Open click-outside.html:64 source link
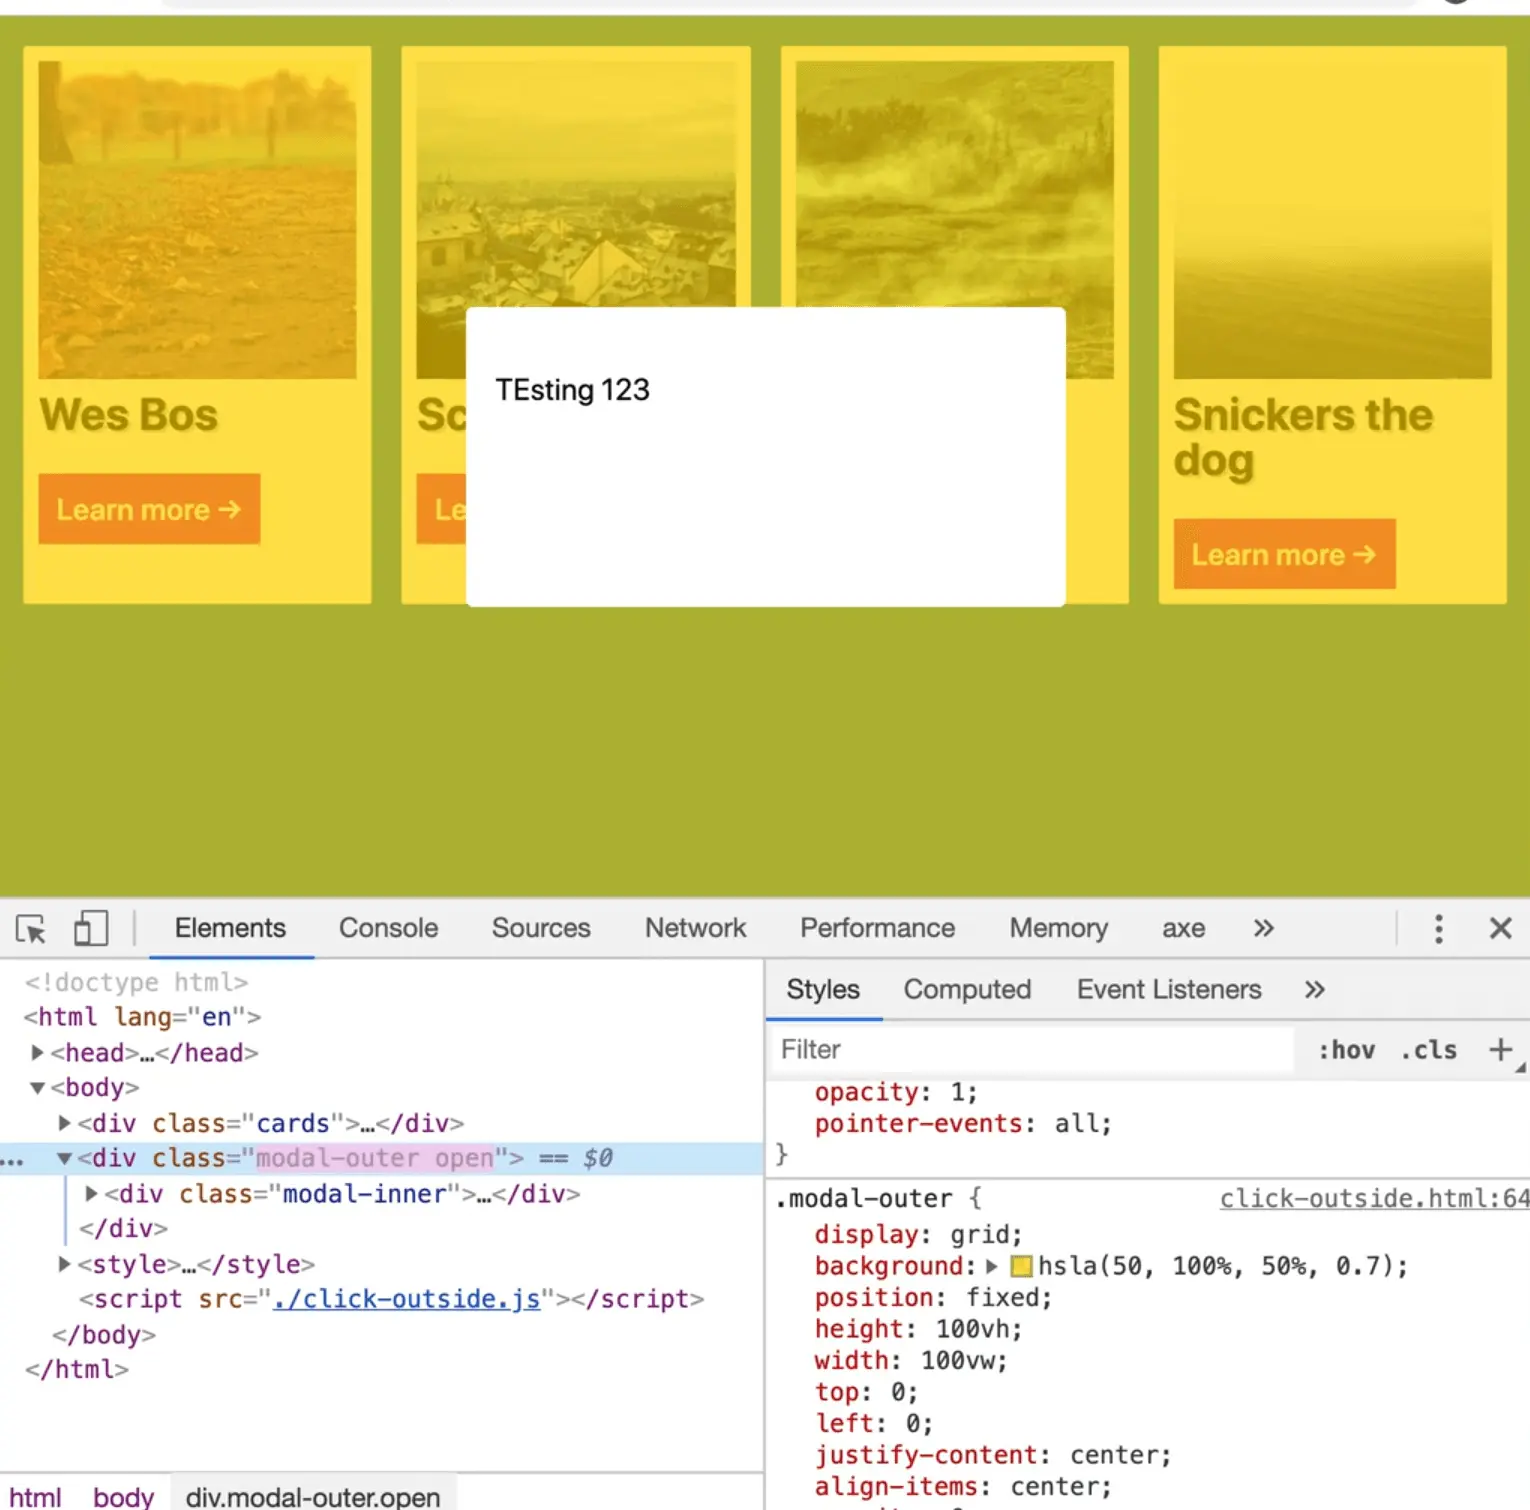 pos(1373,1199)
